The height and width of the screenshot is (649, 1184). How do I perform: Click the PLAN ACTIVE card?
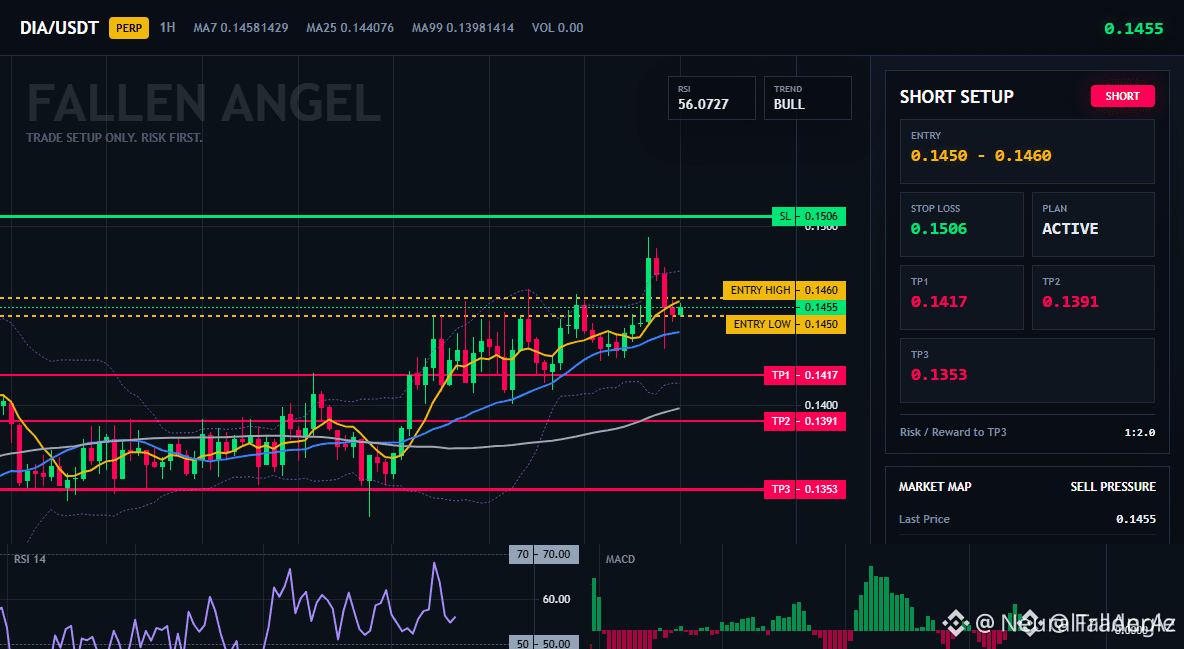[x=1093, y=224]
